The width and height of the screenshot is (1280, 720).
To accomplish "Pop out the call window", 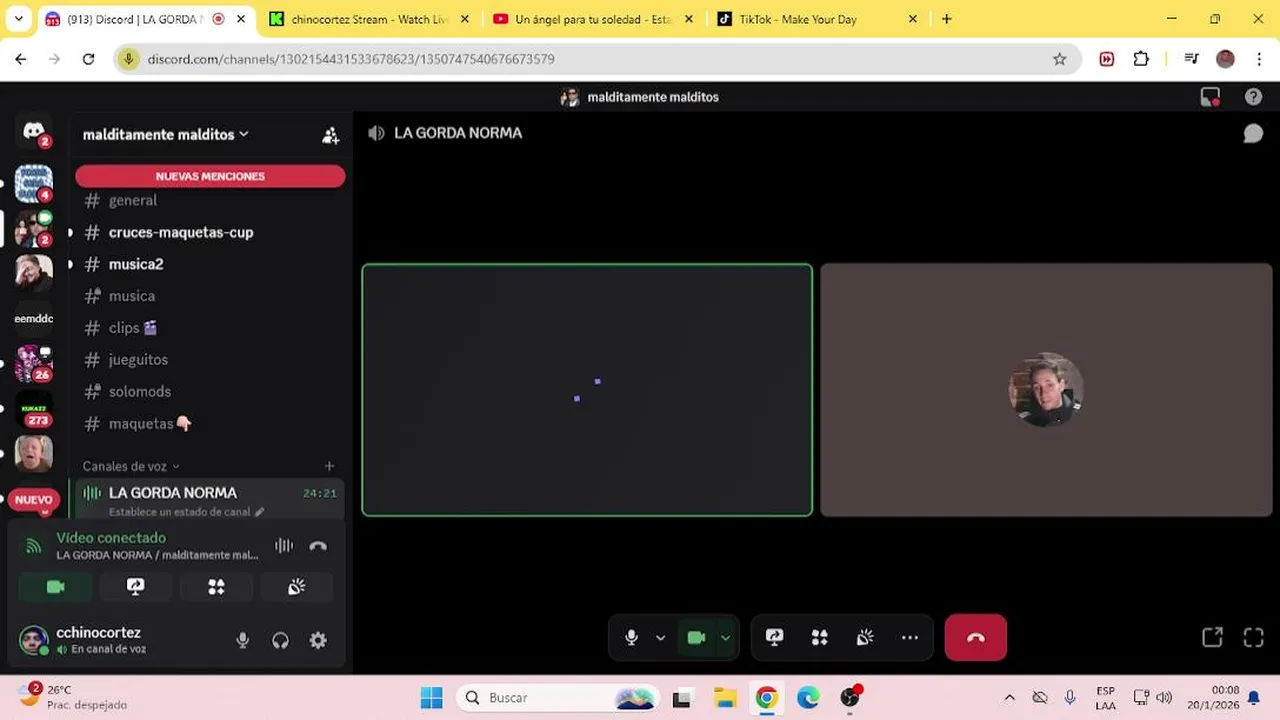I will [1212, 637].
